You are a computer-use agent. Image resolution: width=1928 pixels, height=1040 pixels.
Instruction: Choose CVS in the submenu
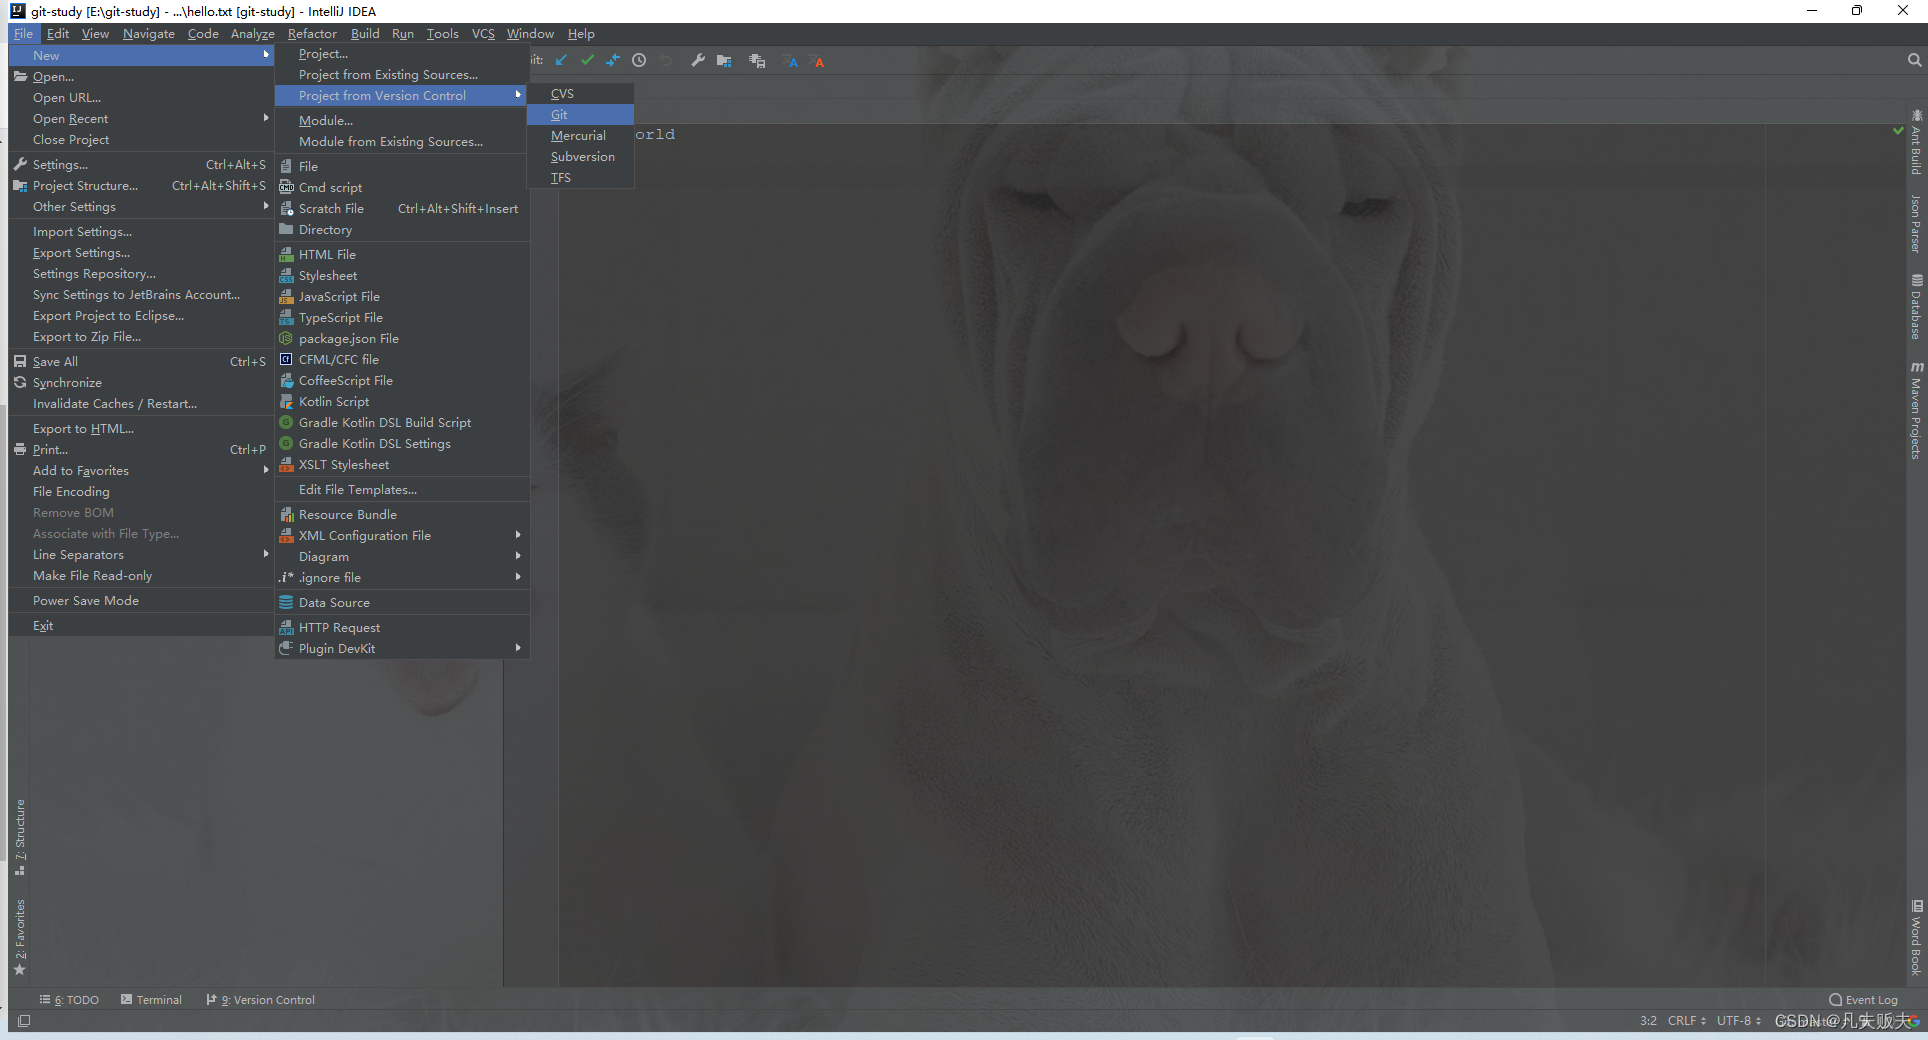tap(580, 93)
